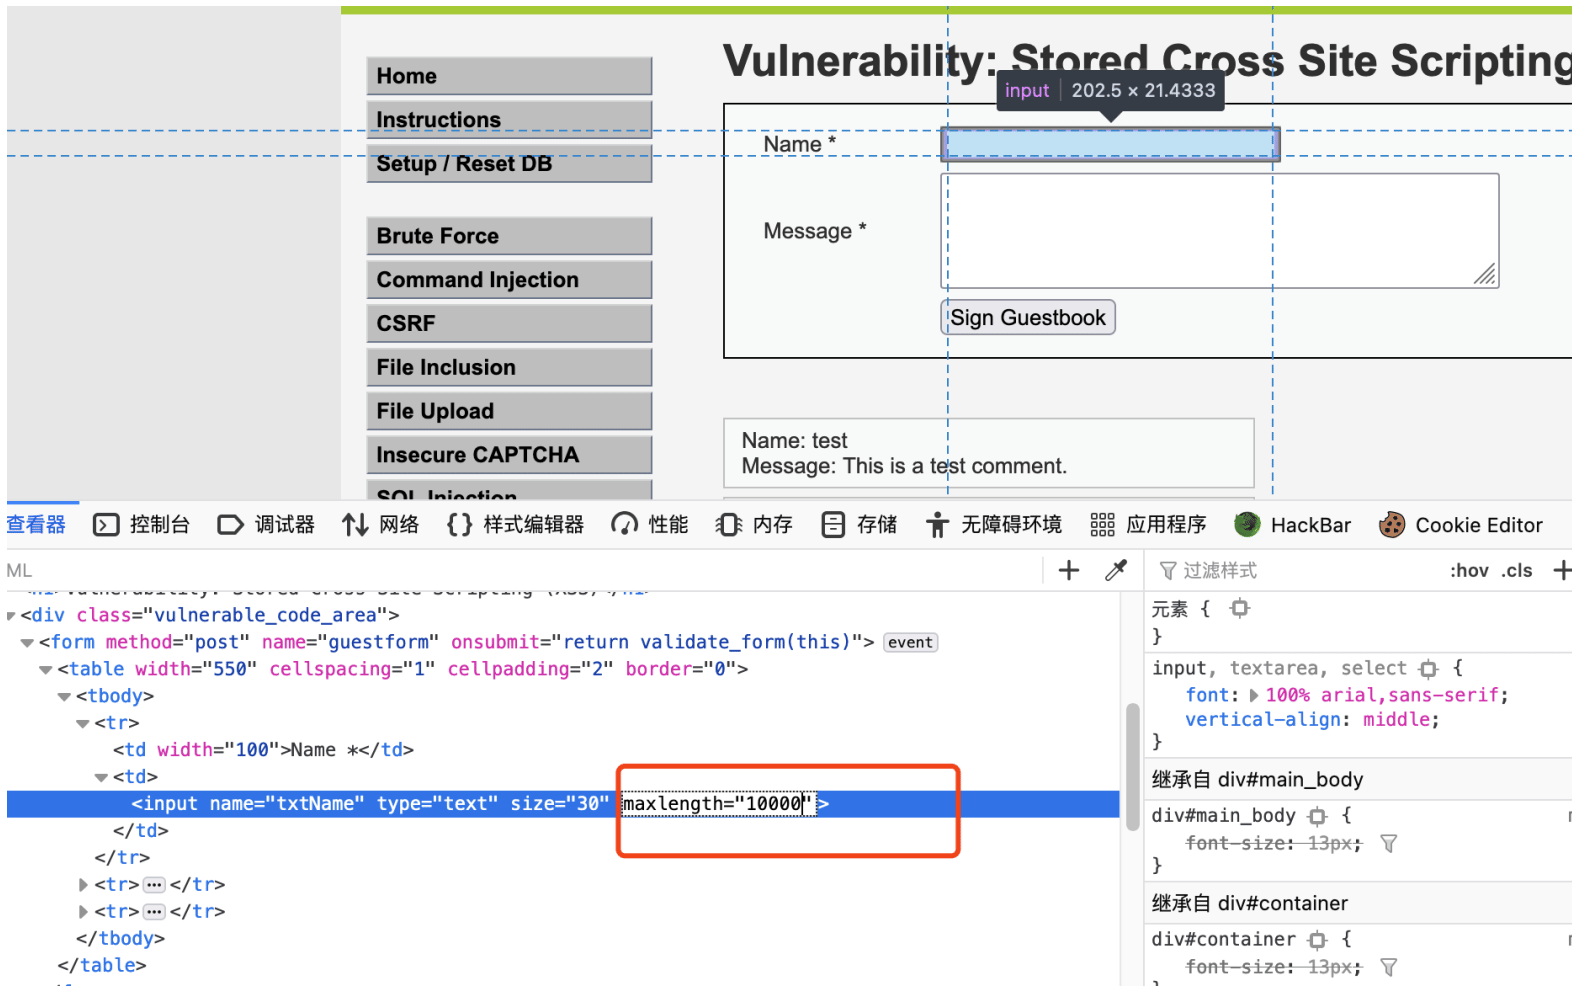Switch to the 控制台 console tab

point(141,525)
